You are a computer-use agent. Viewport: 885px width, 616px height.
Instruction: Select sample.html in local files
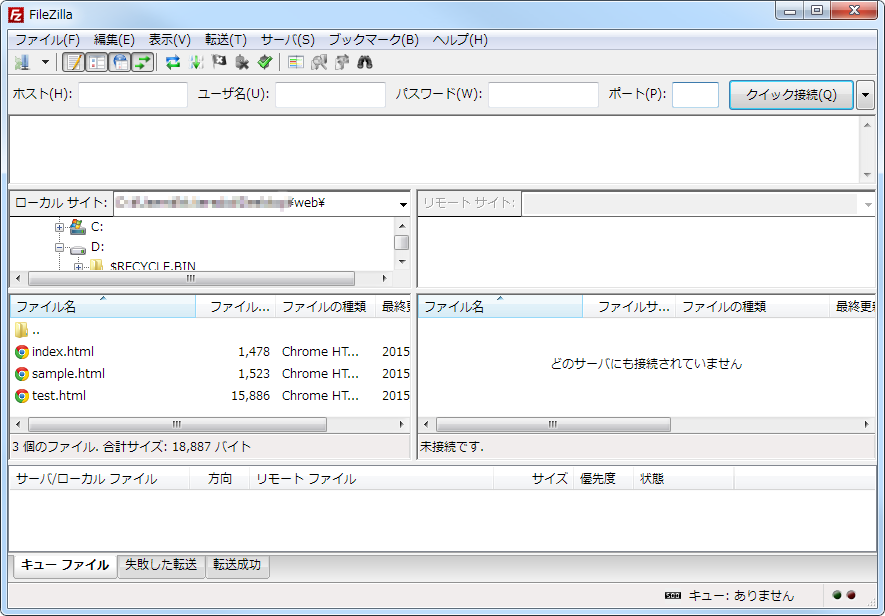coord(68,373)
